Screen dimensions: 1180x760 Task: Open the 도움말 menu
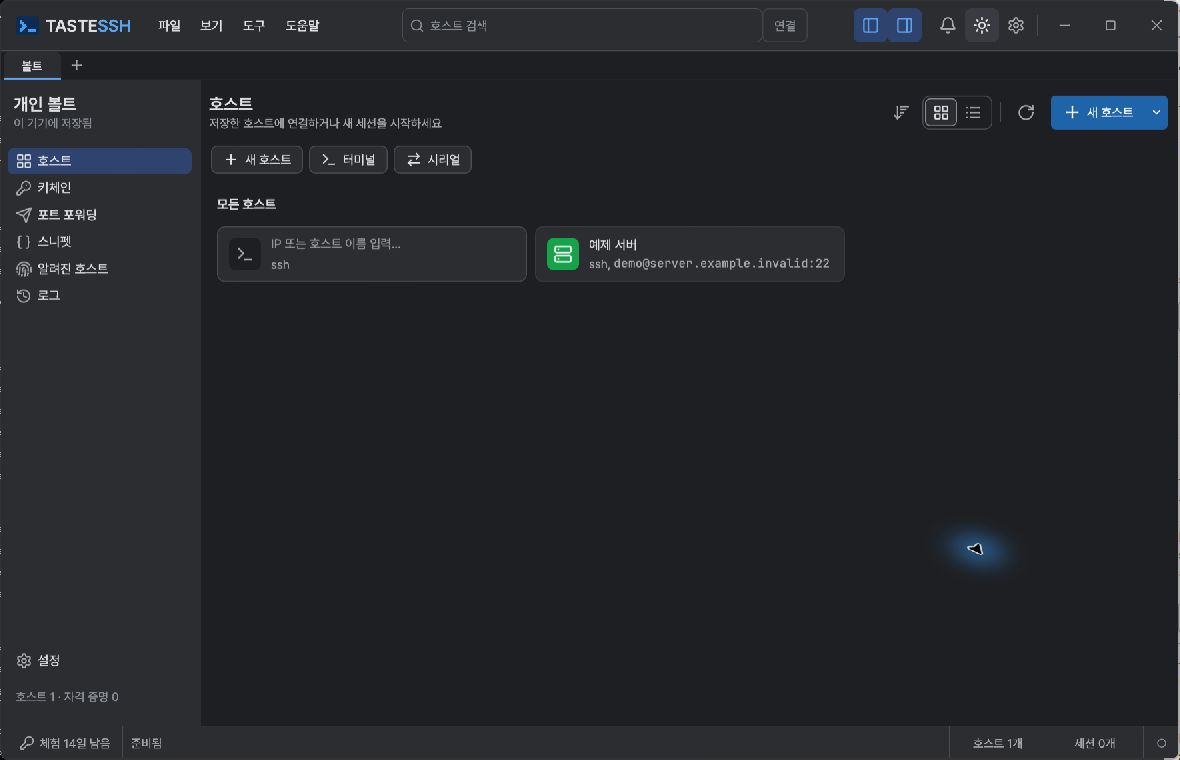[302, 26]
